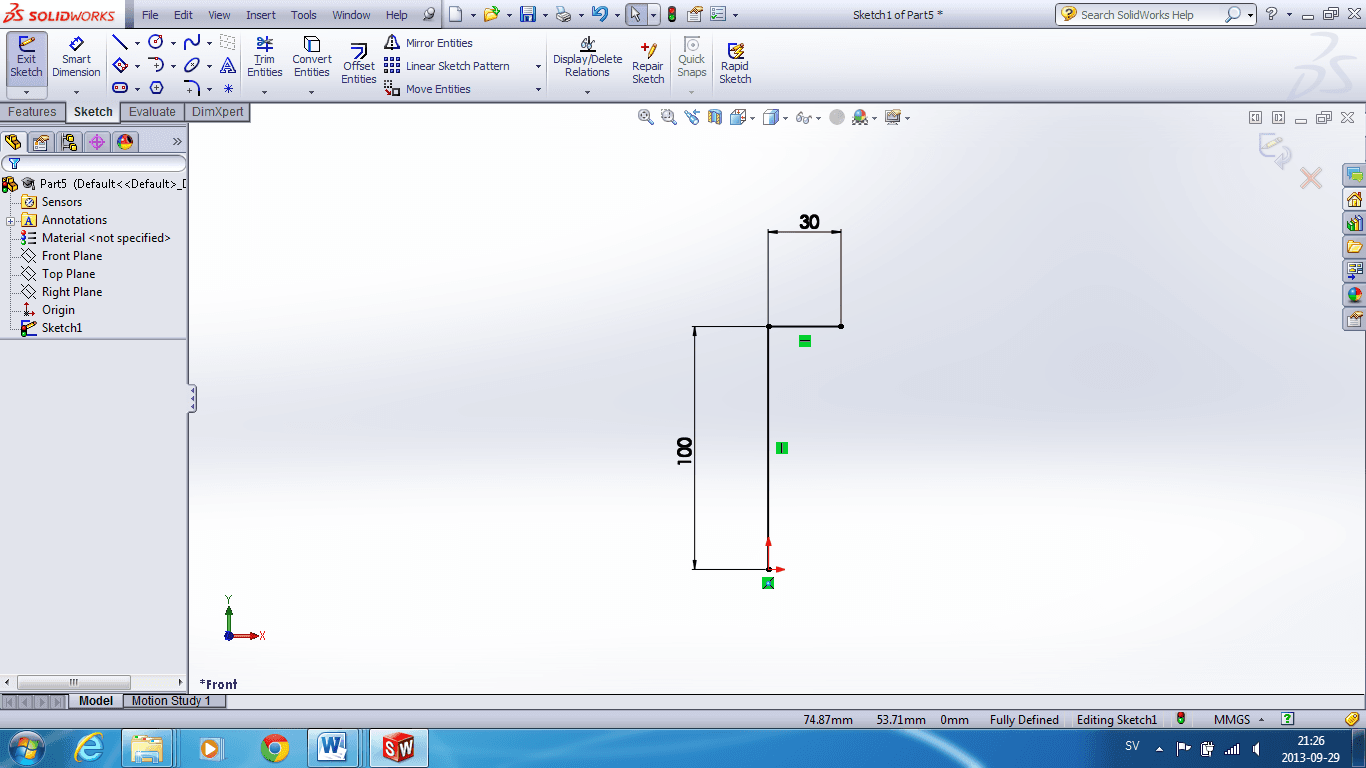Switch to the ConfigurationManager tab icon
Viewport: 1366px width, 768px height.
point(69,142)
